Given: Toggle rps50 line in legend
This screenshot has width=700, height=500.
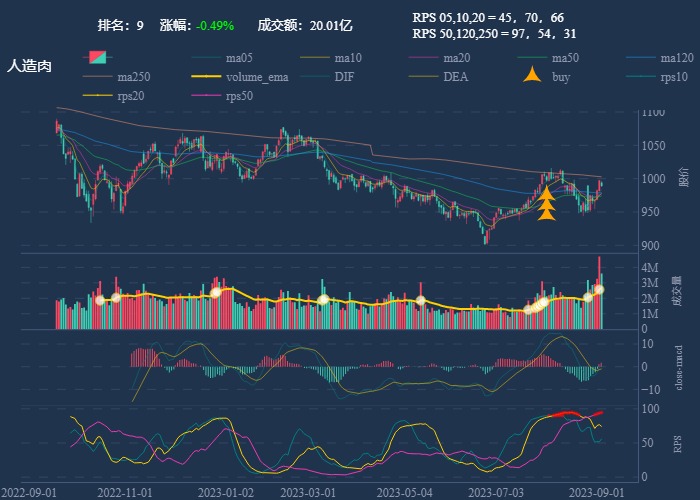Looking at the screenshot, I should pyautogui.click(x=239, y=96).
